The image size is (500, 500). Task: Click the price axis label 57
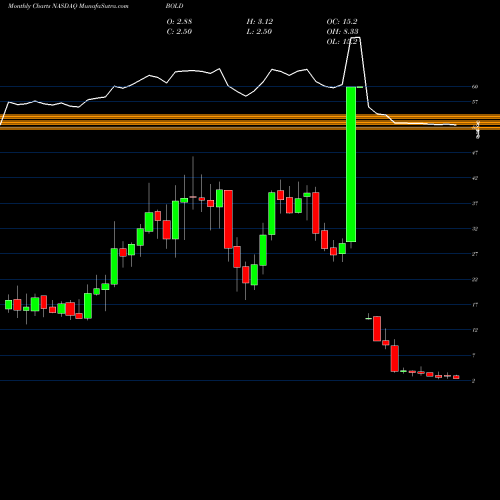(475, 102)
